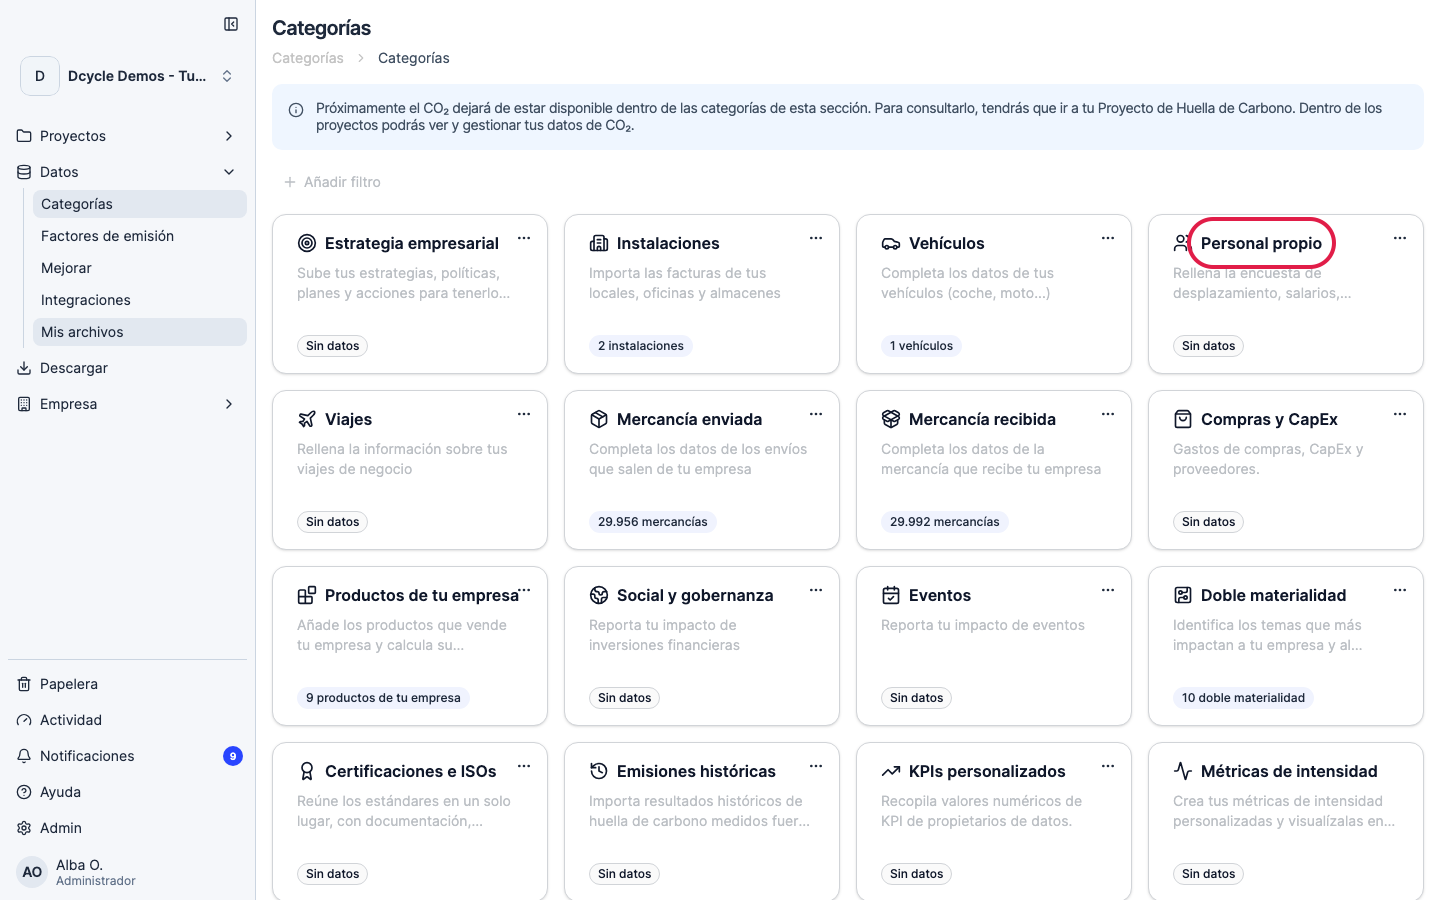Click the Mercancía enviada box icon
1440x900 pixels.
pos(599,419)
